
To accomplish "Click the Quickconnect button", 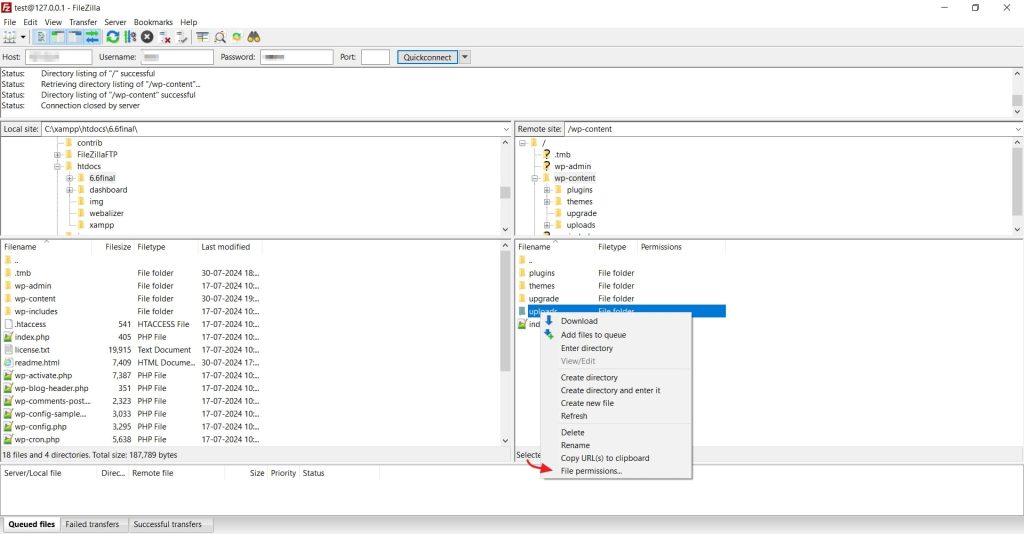I will pos(427,57).
